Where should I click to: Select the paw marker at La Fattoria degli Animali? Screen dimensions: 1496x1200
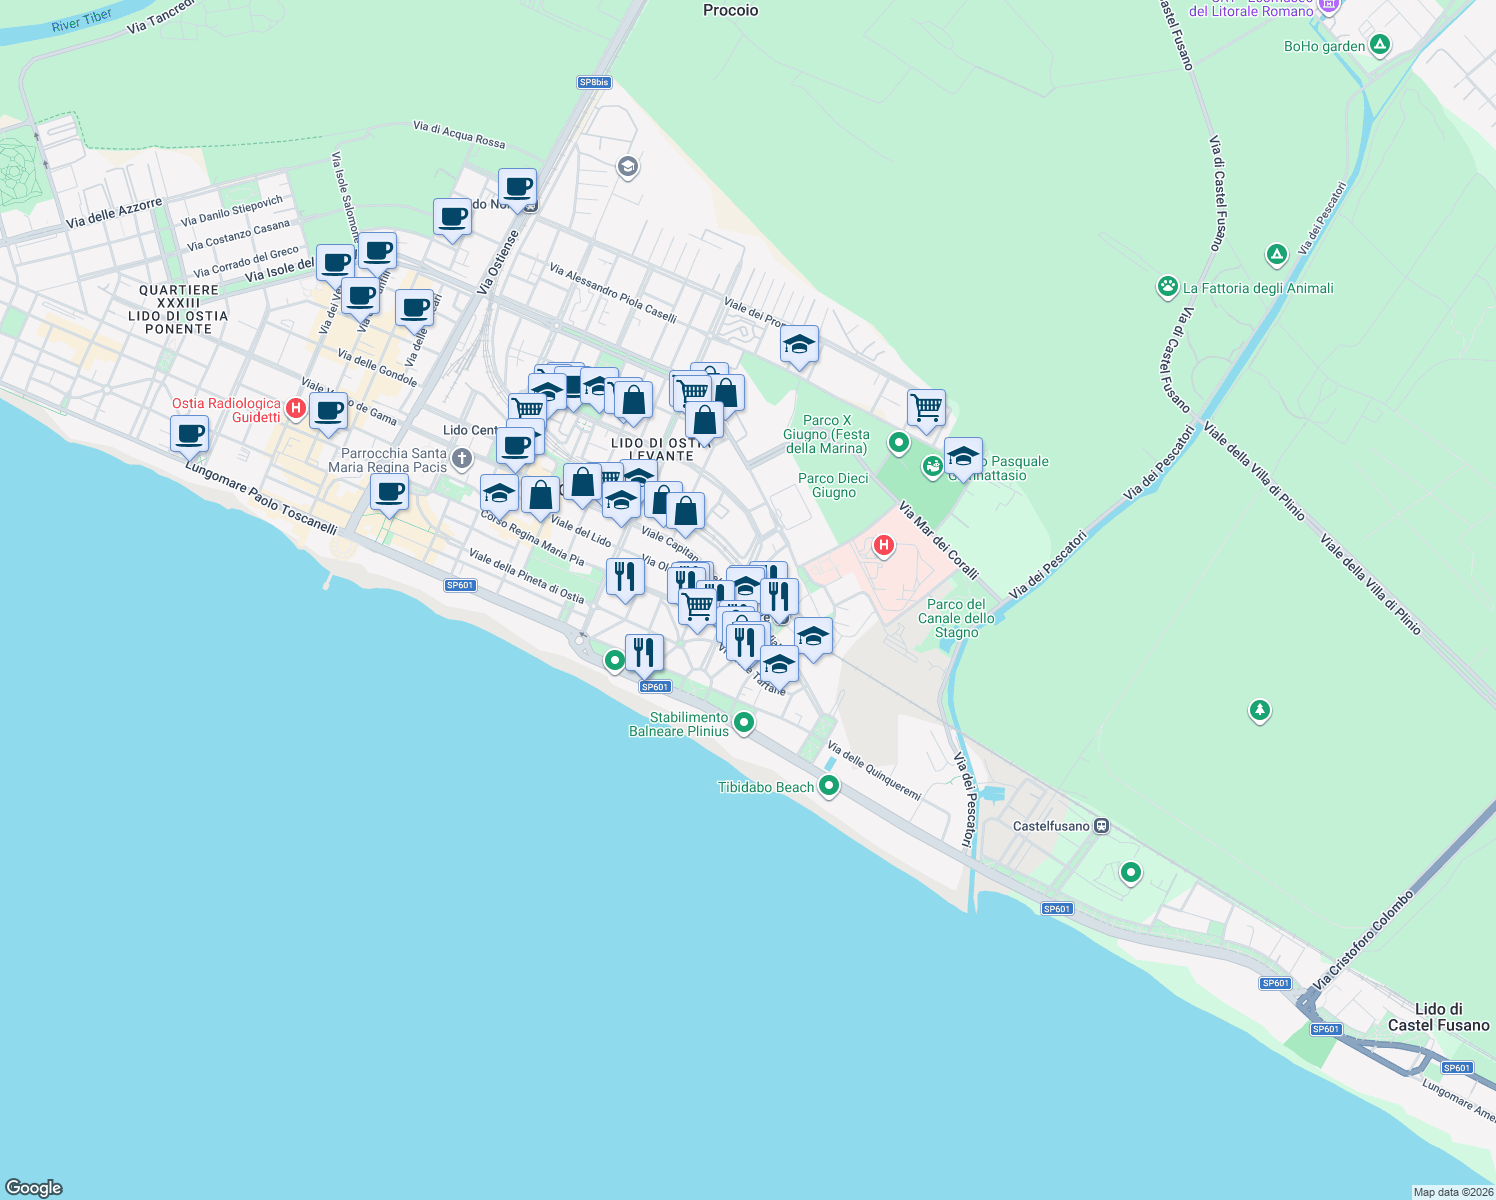click(x=1166, y=288)
